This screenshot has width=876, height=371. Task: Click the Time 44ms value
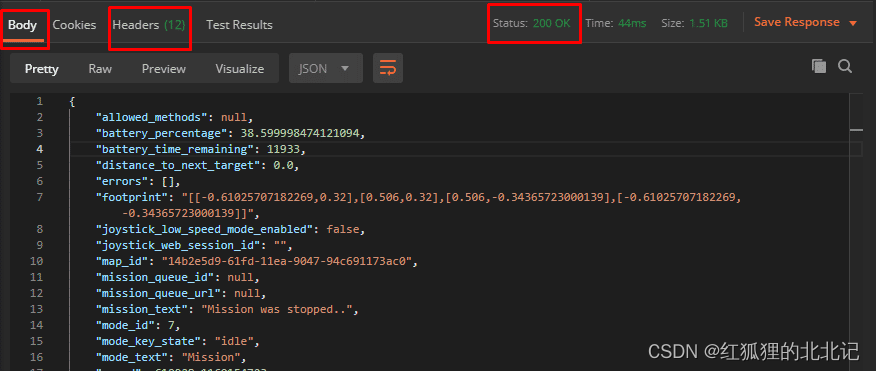tap(632, 23)
